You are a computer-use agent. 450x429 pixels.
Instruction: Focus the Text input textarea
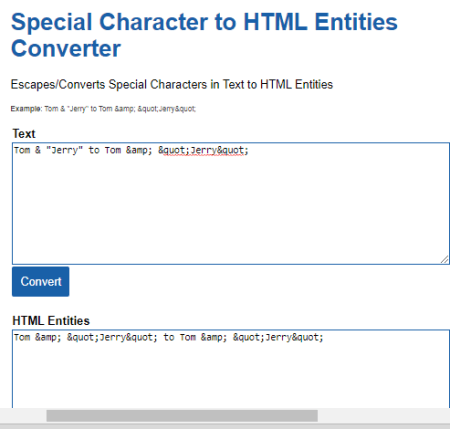pyautogui.click(x=231, y=203)
